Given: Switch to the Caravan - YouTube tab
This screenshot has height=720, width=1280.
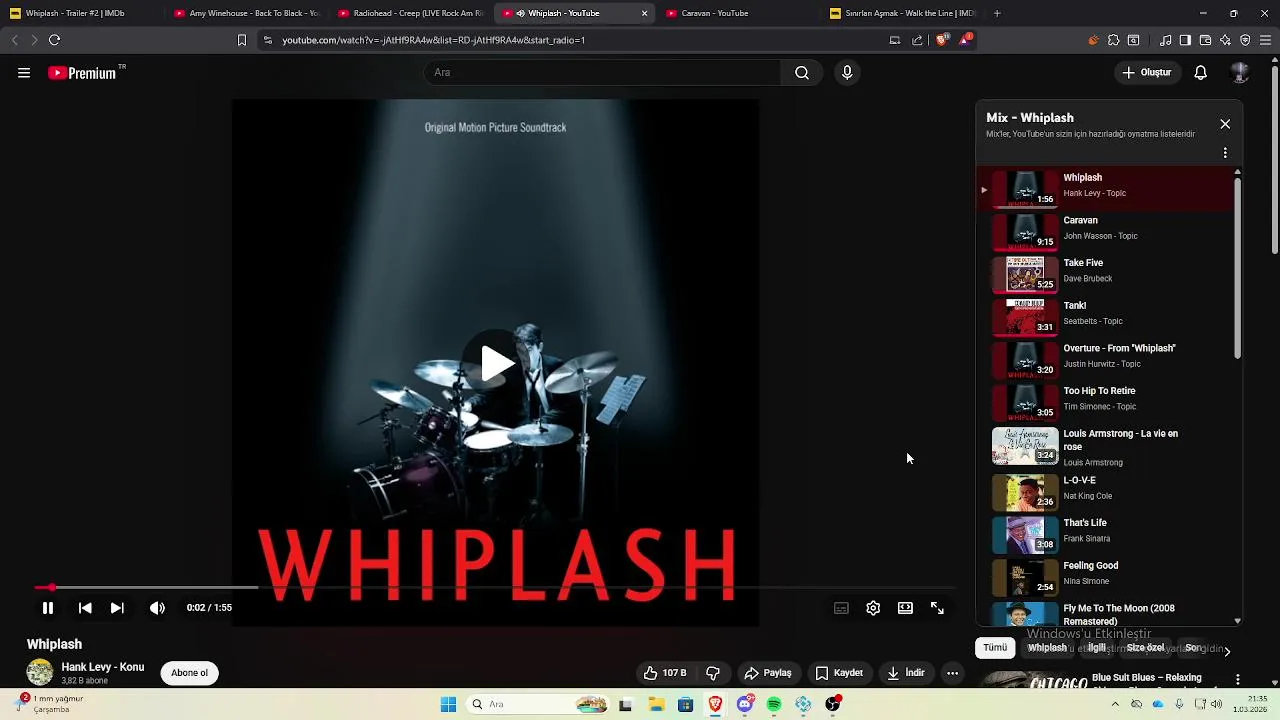Looking at the screenshot, I should [x=737, y=13].
